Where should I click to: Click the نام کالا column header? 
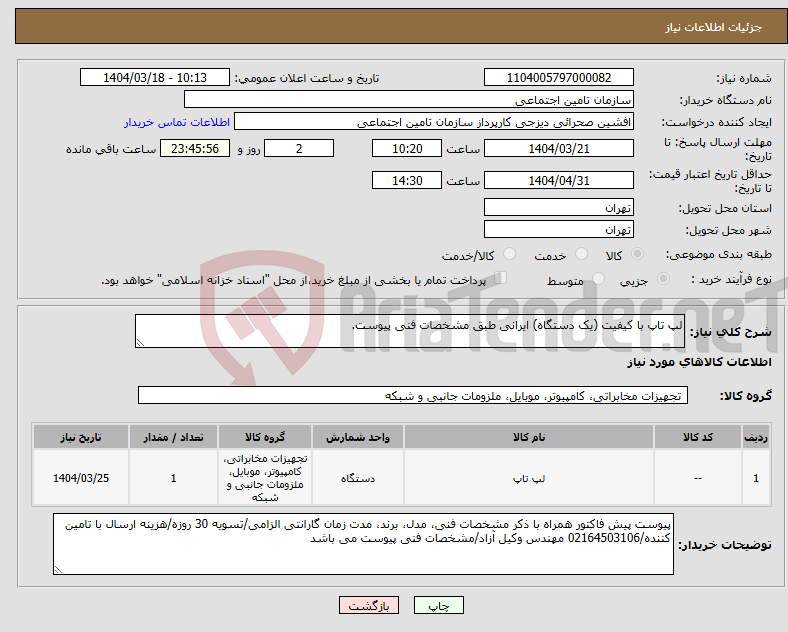529,437
